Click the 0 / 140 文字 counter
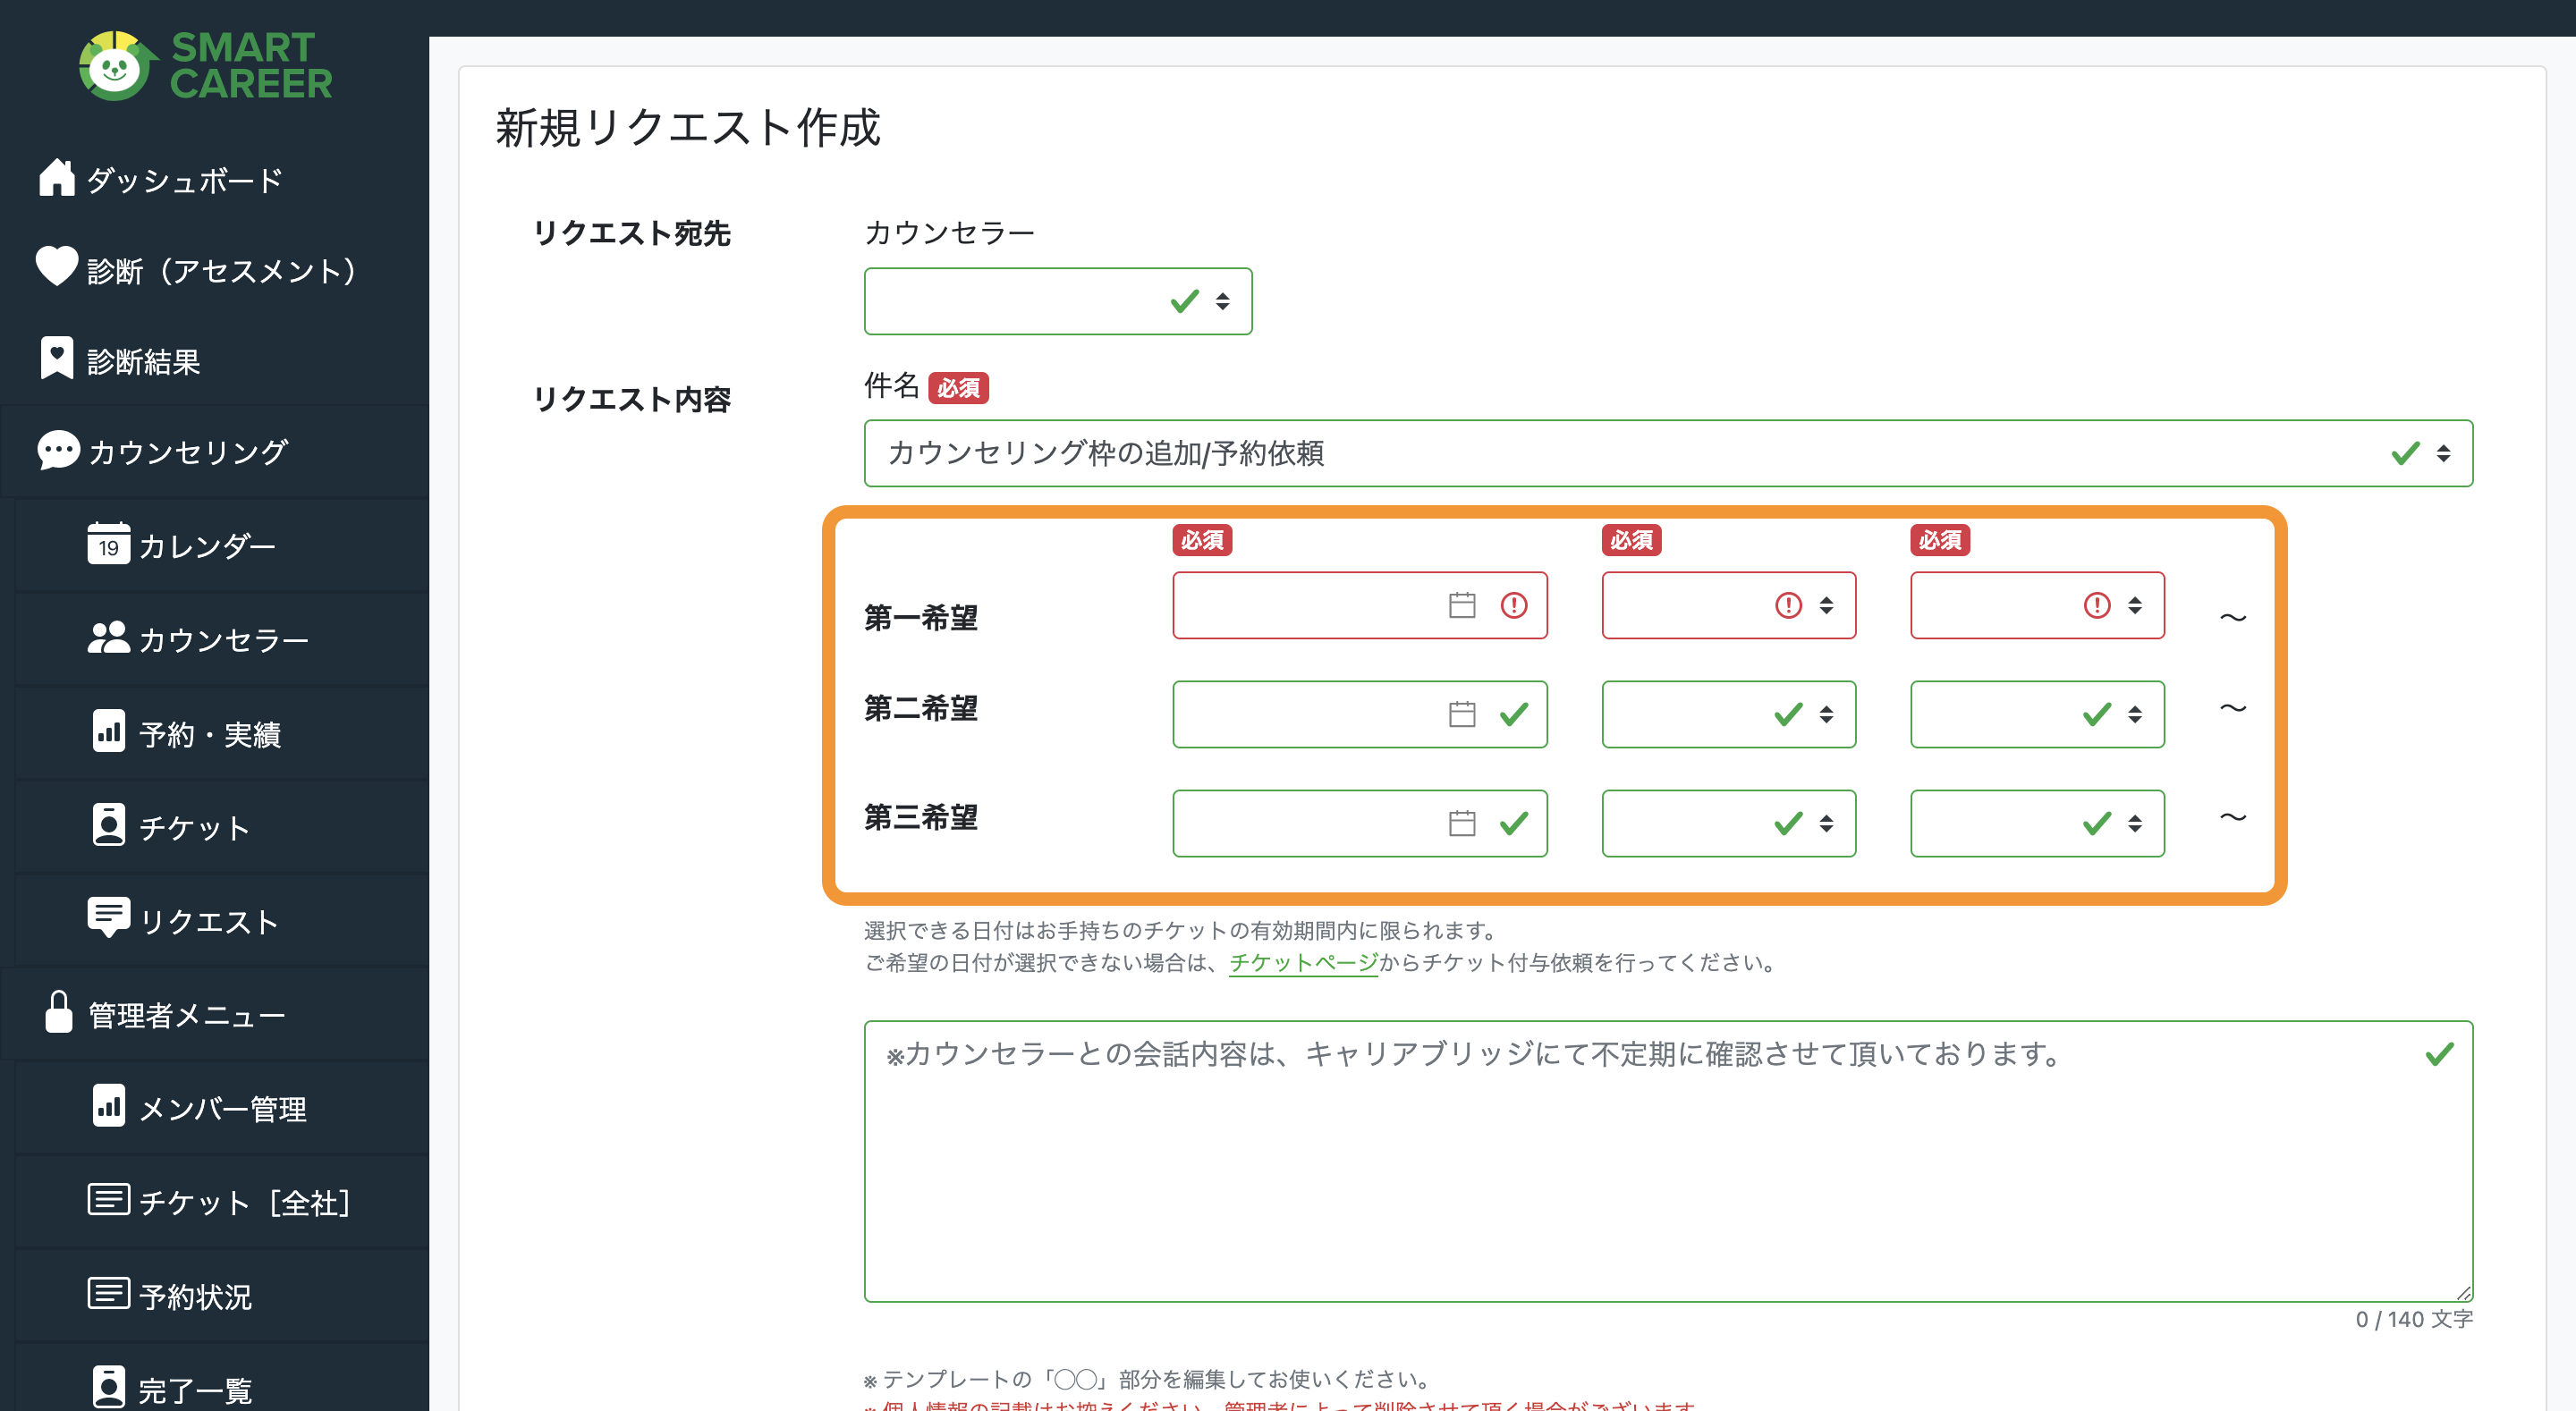The image size is (2576, 1411). [2414, 1319]
